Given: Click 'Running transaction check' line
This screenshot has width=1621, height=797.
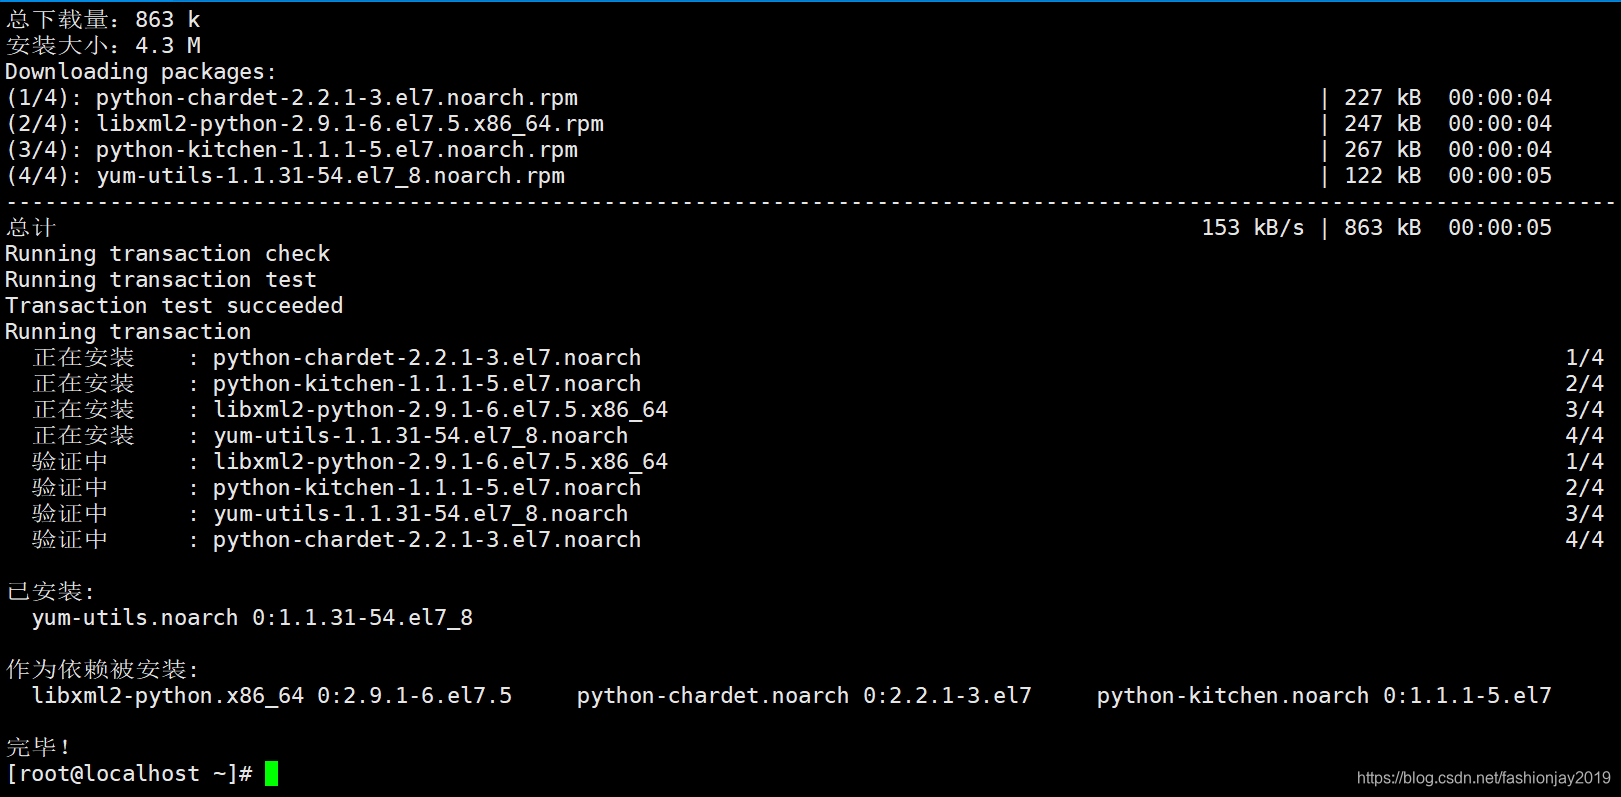Looking at the screenshot, I should coord(168,254).
